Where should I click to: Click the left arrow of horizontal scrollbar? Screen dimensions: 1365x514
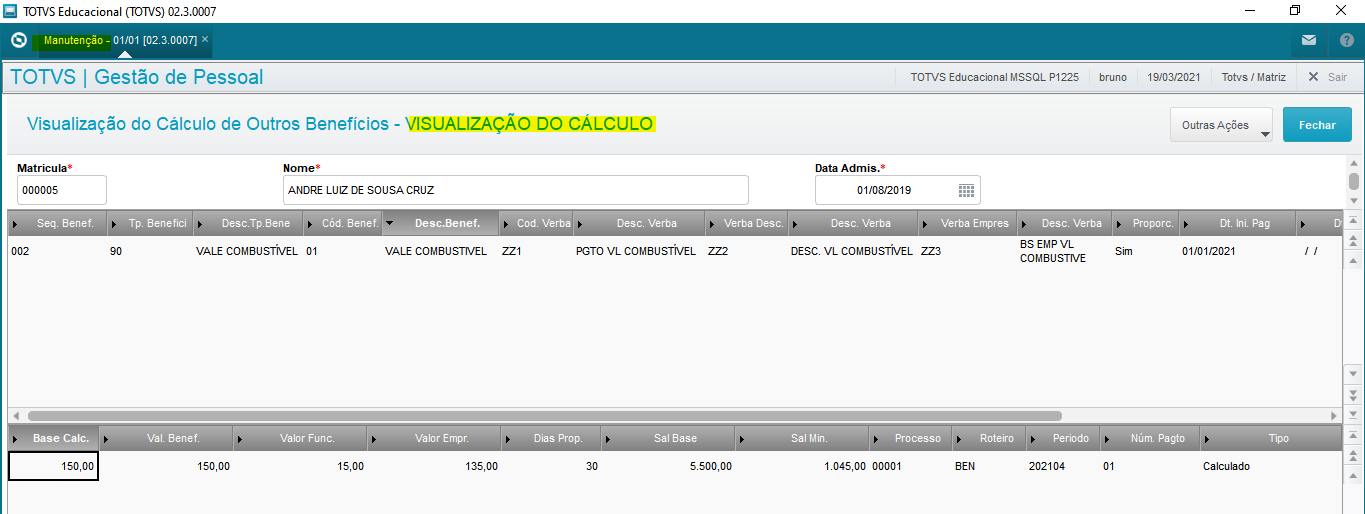[x=15, y=415]
